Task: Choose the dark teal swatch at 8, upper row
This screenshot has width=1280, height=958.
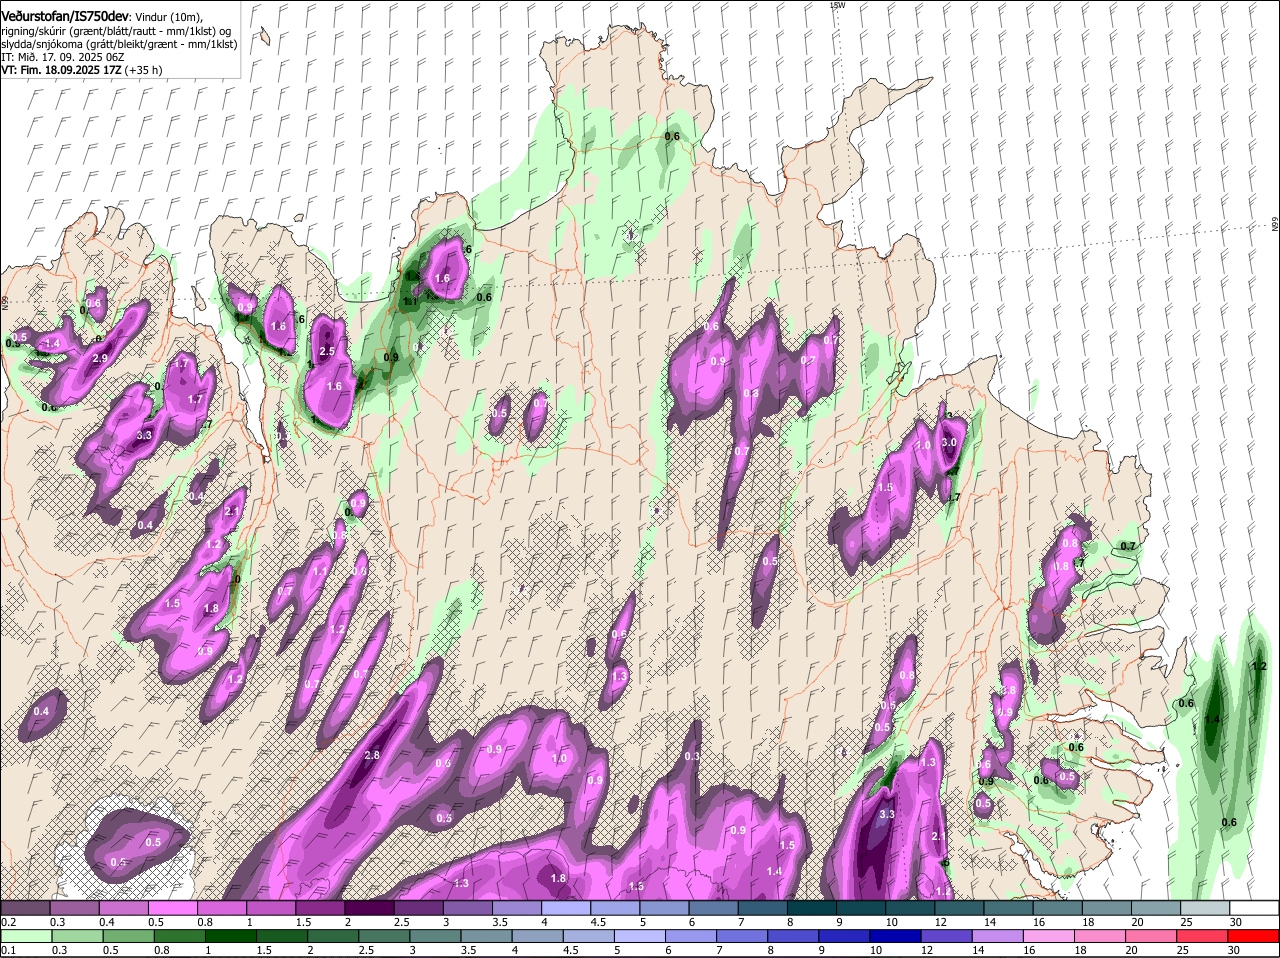Action: click(x=812, y=908)
